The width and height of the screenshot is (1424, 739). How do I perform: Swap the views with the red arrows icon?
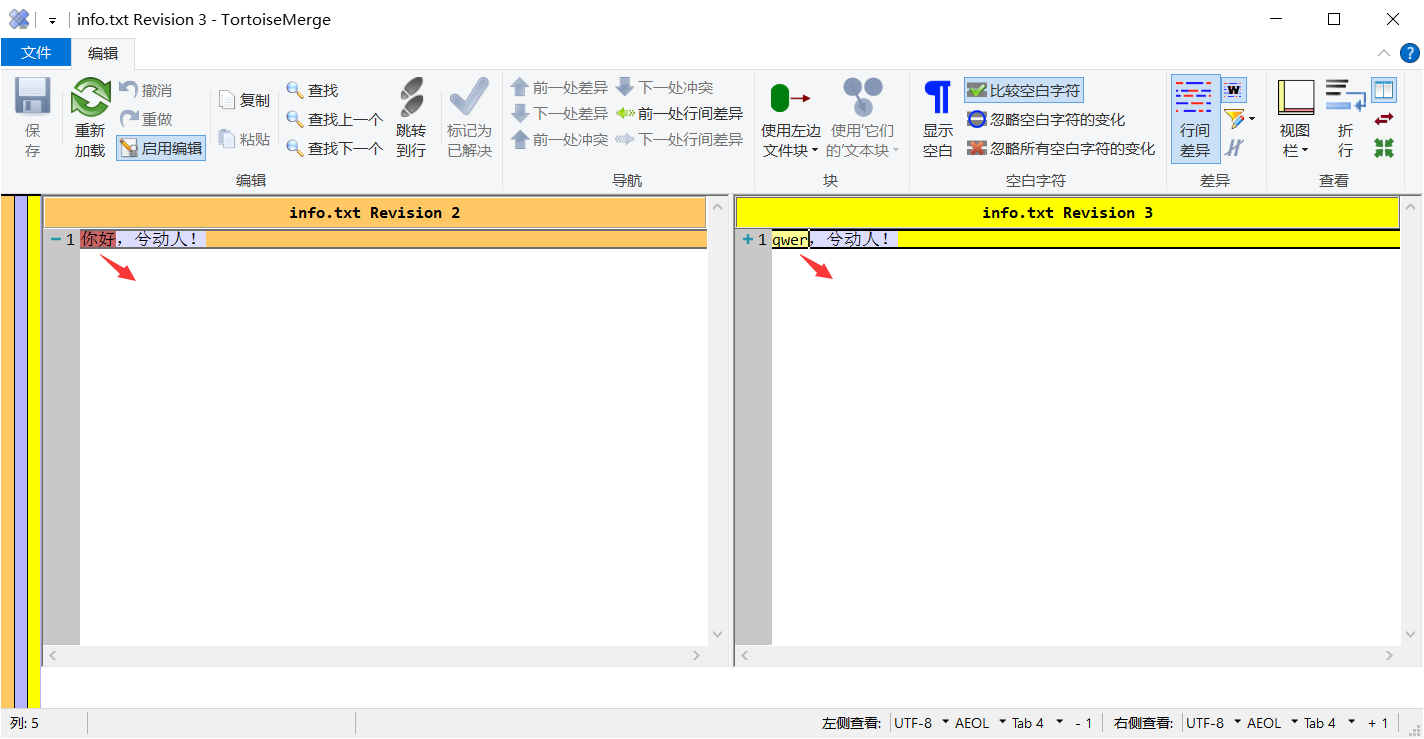pos(1384,119)
